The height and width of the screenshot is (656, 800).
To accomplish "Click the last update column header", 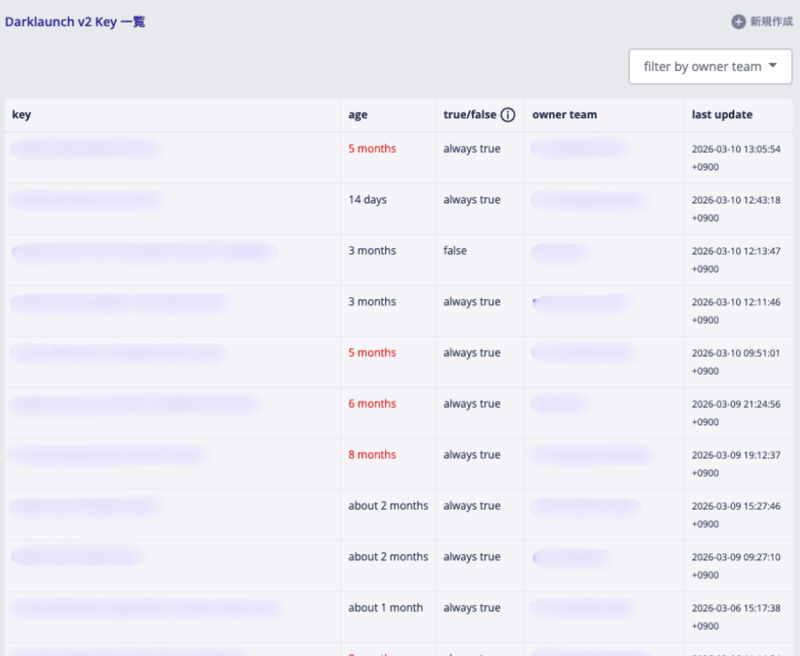I will [722, 115].
